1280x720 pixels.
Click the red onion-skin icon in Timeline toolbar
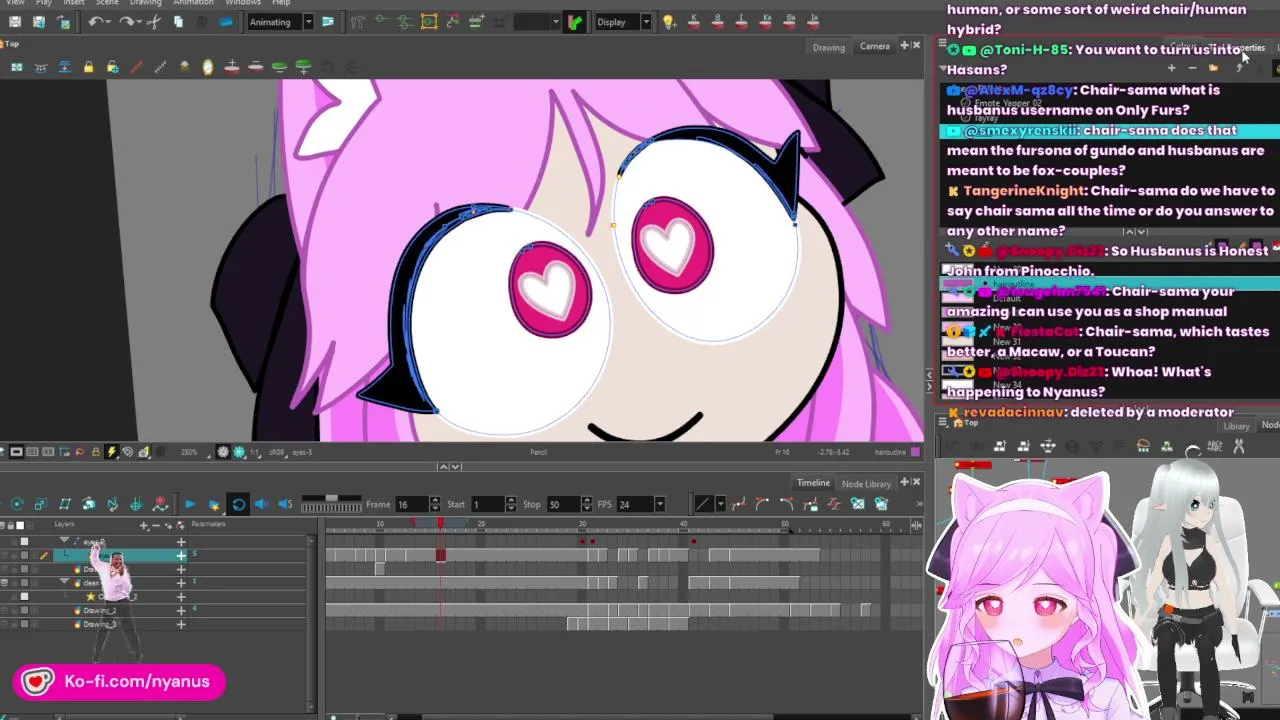160,504
